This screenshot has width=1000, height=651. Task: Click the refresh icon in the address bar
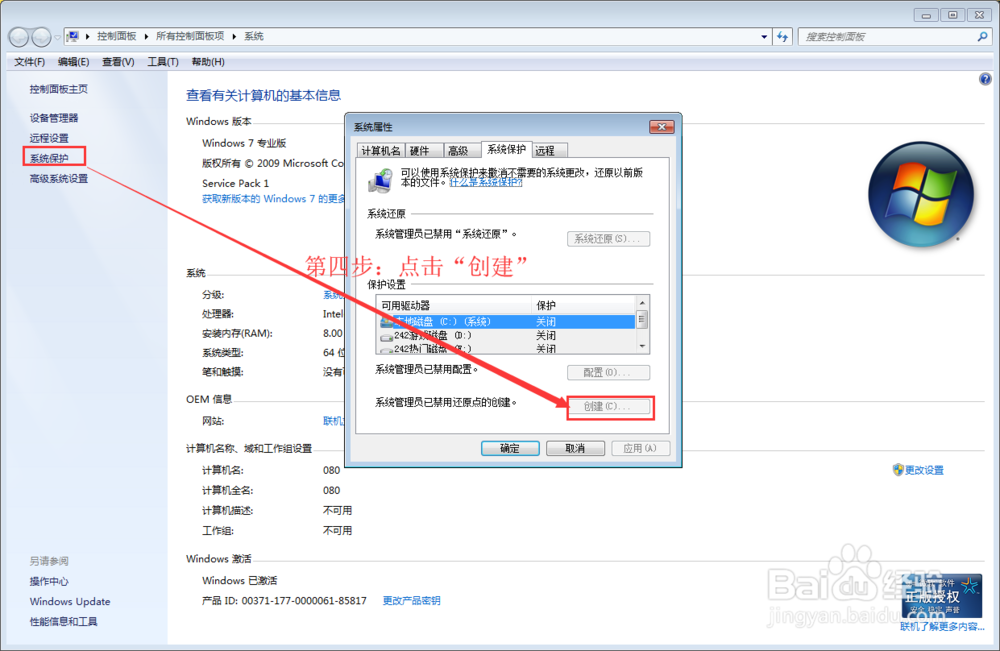coord(783,36)
